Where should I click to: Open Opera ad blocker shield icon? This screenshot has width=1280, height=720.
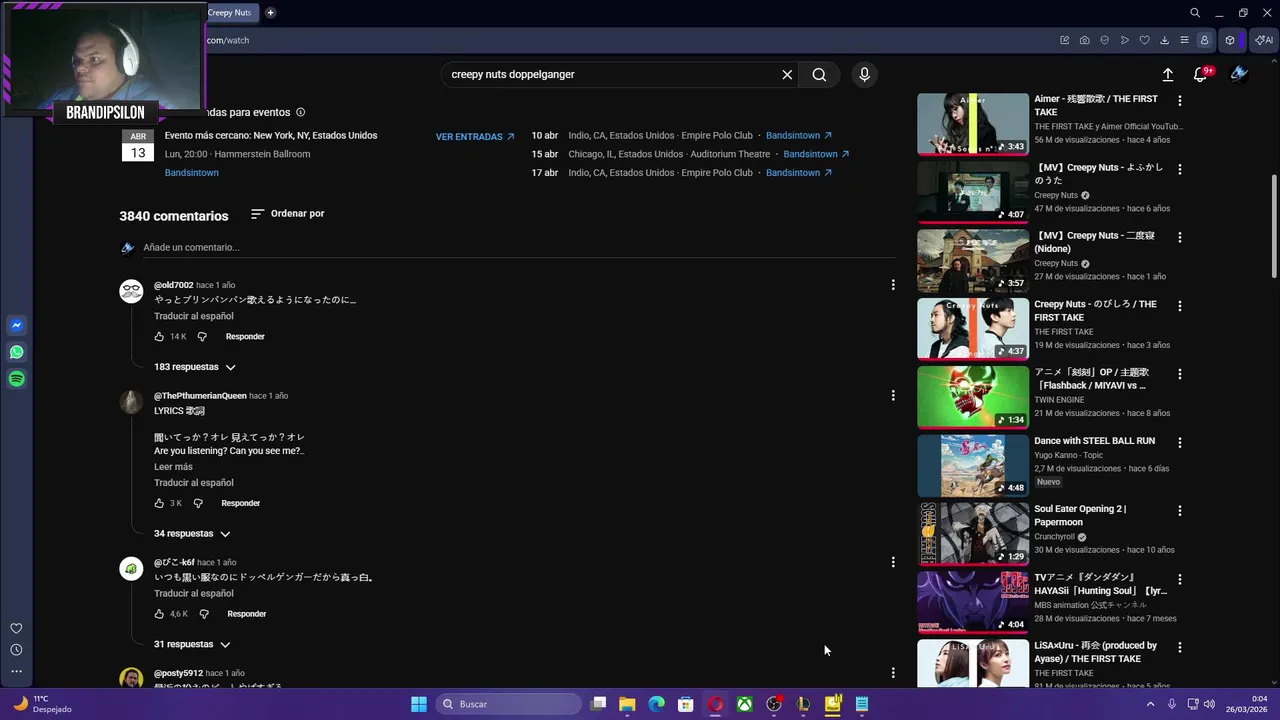point(1104,40)
